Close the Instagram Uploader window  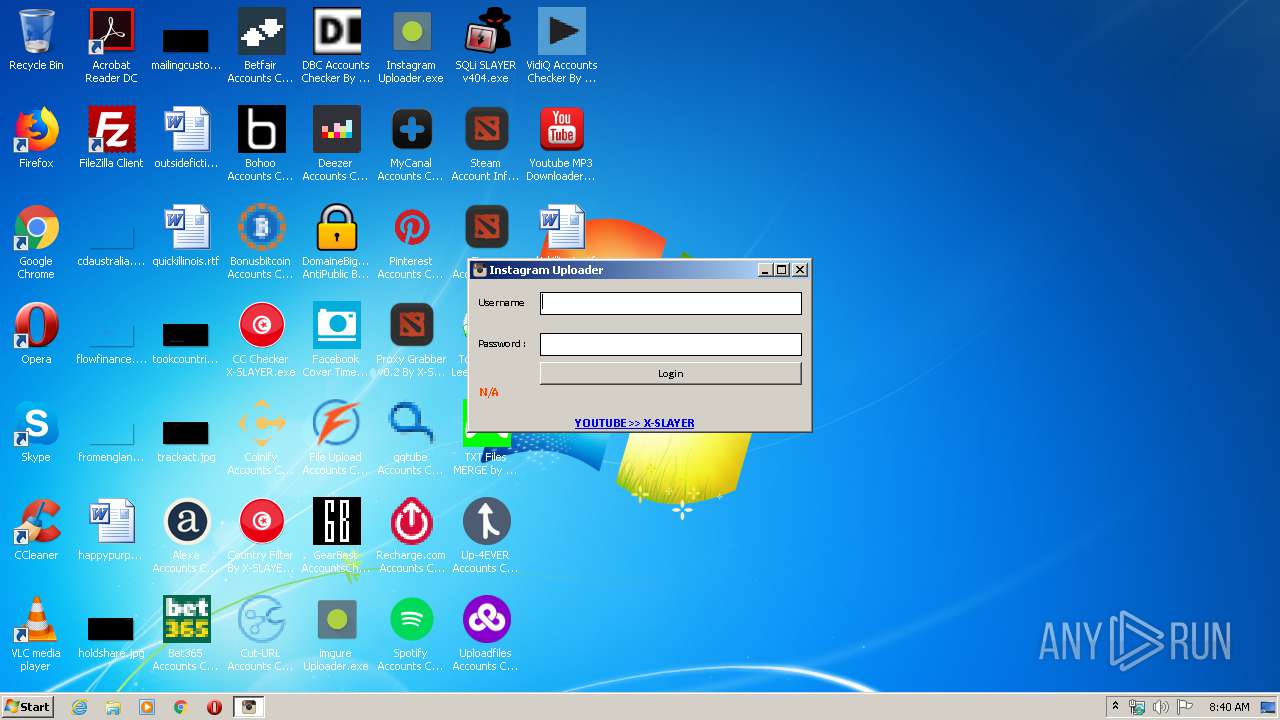click(800, 270)
